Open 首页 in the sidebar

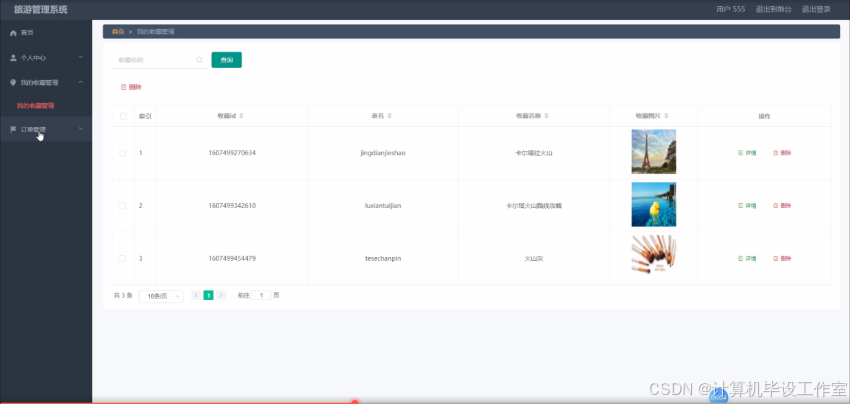pos(46,33)
